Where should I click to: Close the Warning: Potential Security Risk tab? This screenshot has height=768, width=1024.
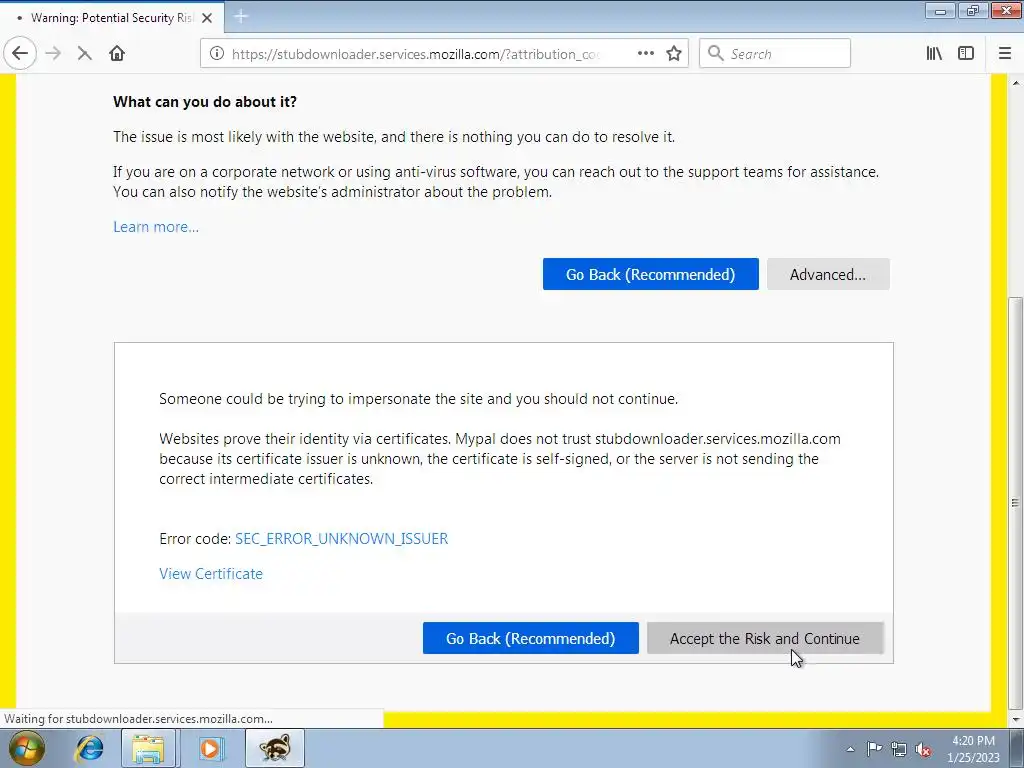(207, 18)
